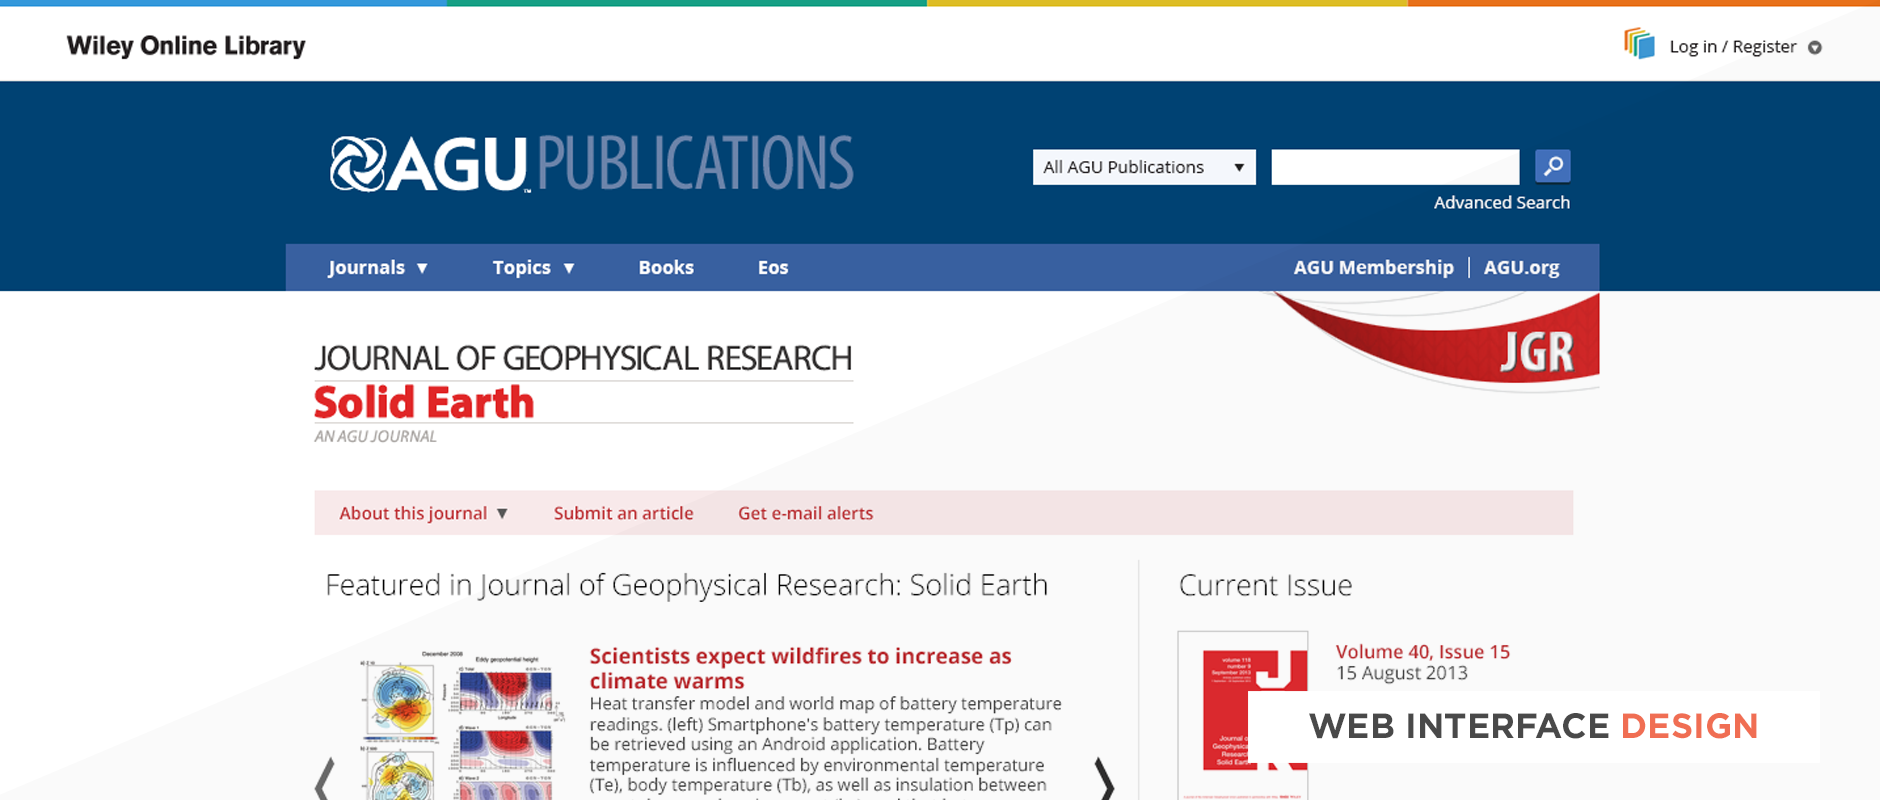This screenshot has height=800, width=1880.
Task: Click the Wiley book stack icon
Action: click(x=1639, y=44)
